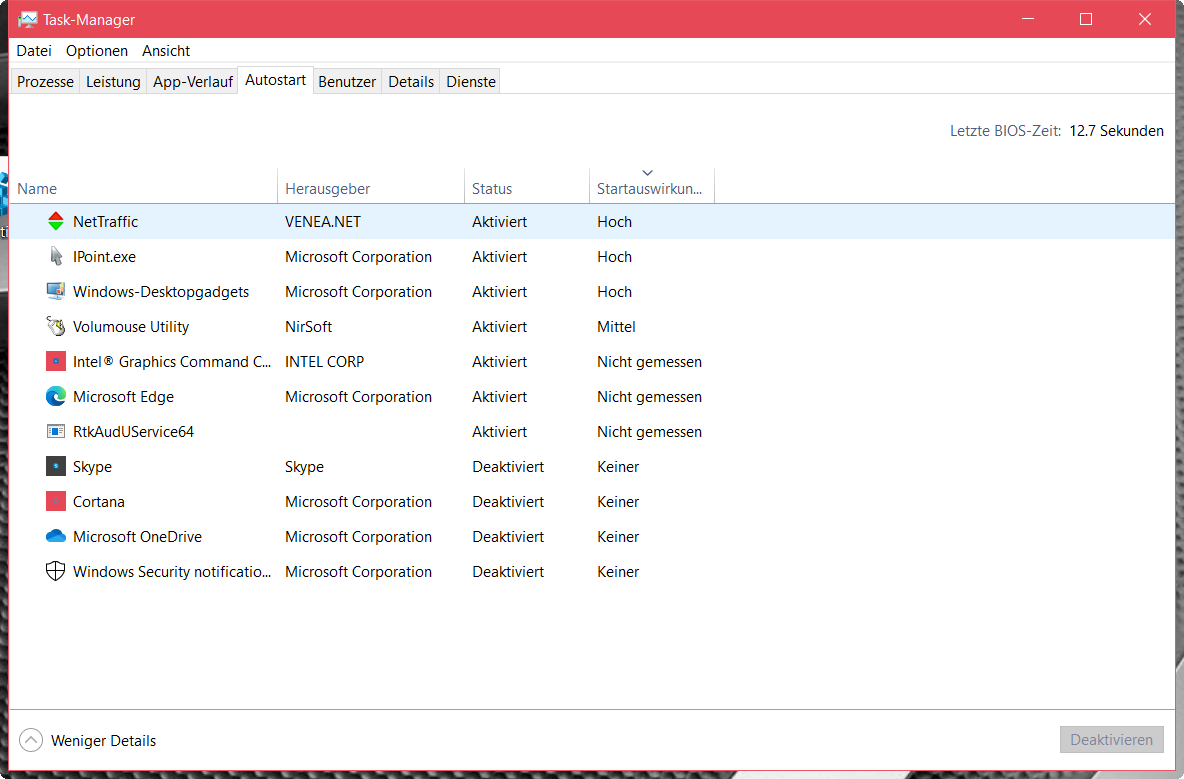
Task: Click the Startauswirkungen sort chevron
Action: pyautogui.click(x=647, y=173)
